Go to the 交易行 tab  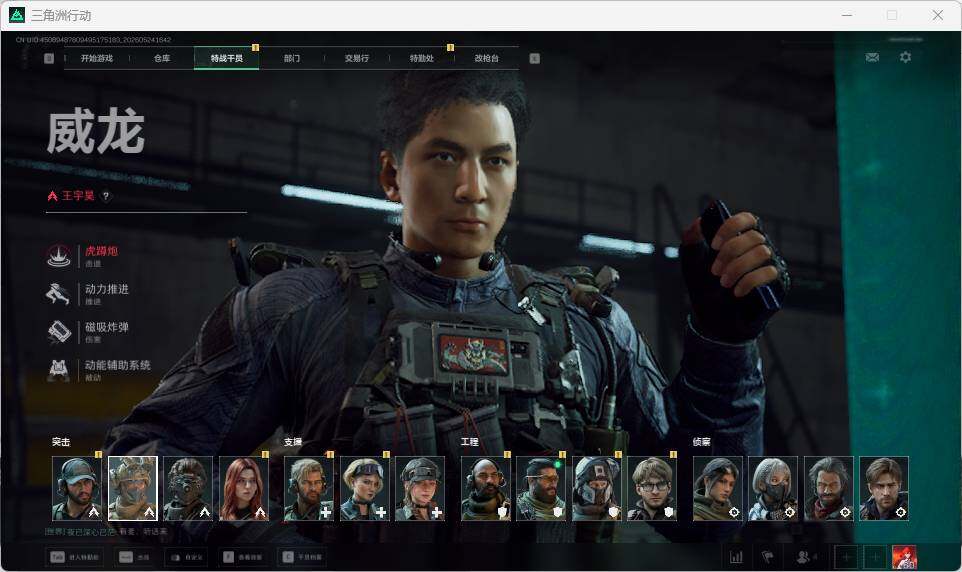tap(356, 58)
